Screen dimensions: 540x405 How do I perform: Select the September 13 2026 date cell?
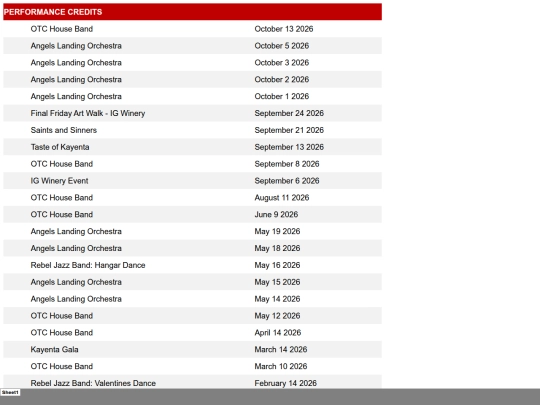click(x=289, y=147)
